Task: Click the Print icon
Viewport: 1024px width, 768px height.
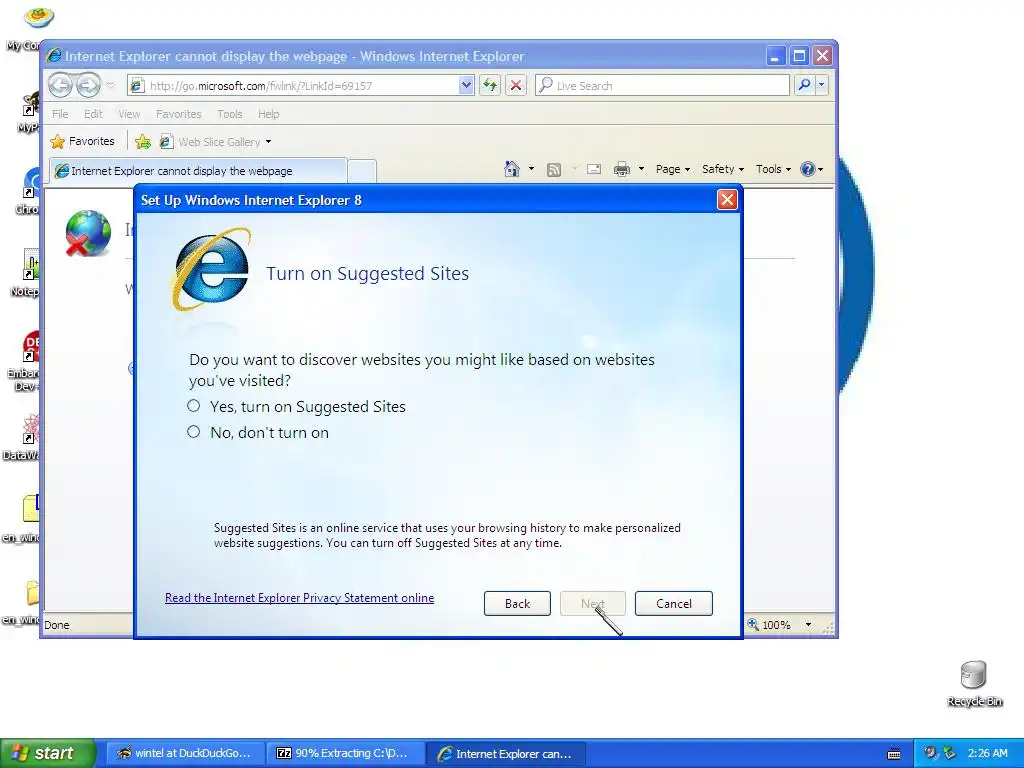Action: (622, 170)
